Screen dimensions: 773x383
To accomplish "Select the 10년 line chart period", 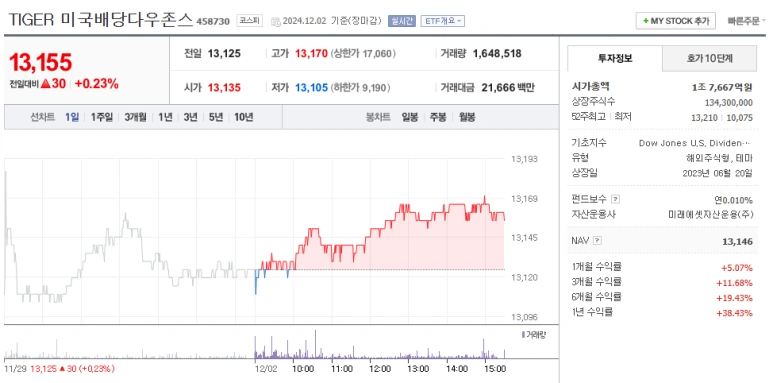I will (x=243, y=117).
